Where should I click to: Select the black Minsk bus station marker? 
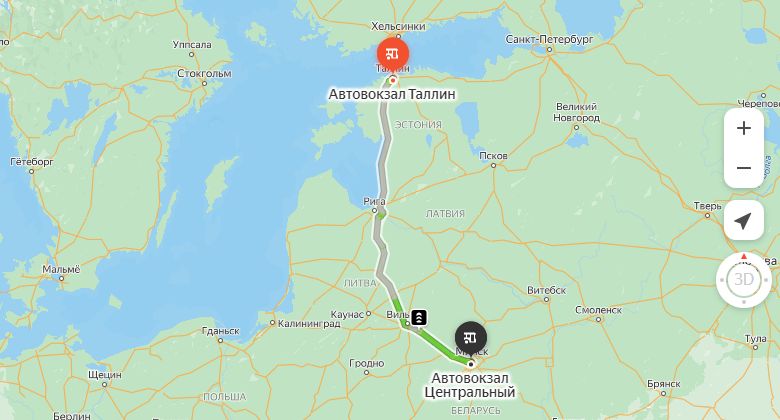point(471,337)
